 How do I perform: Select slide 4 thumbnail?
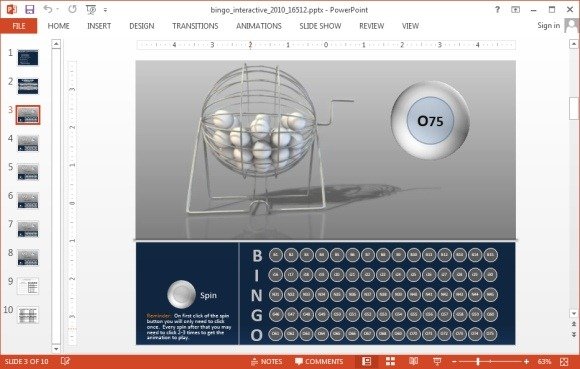pyautogui.click(x=28, y=143)
